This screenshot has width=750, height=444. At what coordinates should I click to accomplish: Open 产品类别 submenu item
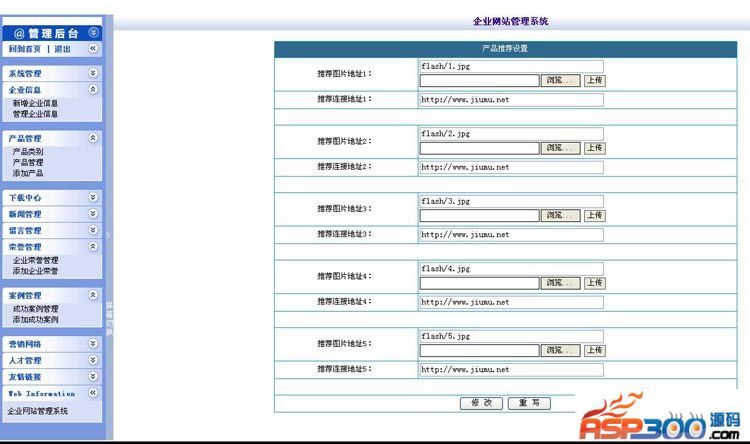[28, 152]
